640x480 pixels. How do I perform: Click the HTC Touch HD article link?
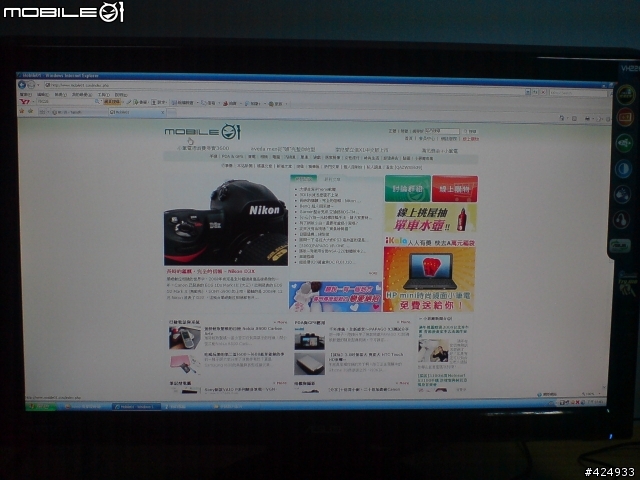(x=367, y=357)
